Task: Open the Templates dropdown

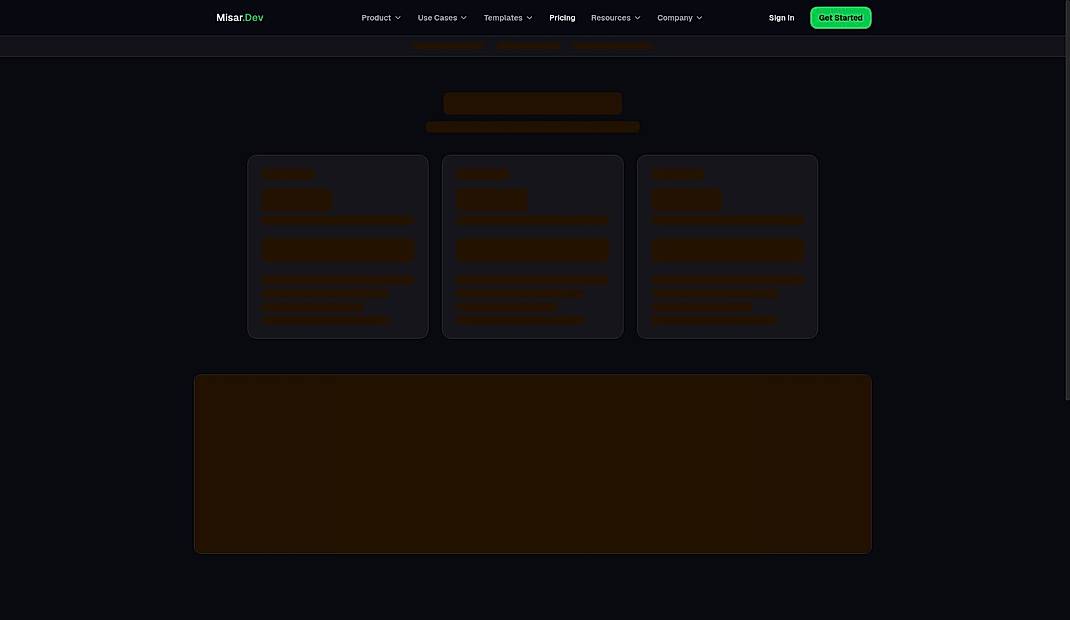Action: 508,18
